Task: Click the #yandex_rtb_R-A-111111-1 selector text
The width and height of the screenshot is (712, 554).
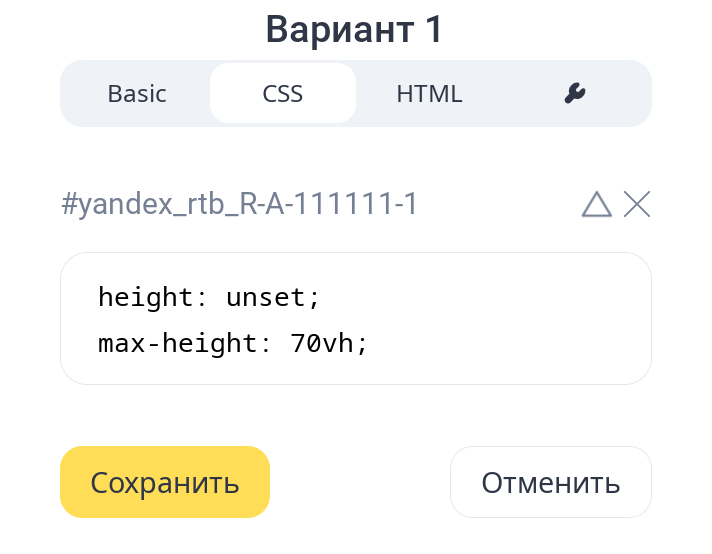Action: (239, 205)
